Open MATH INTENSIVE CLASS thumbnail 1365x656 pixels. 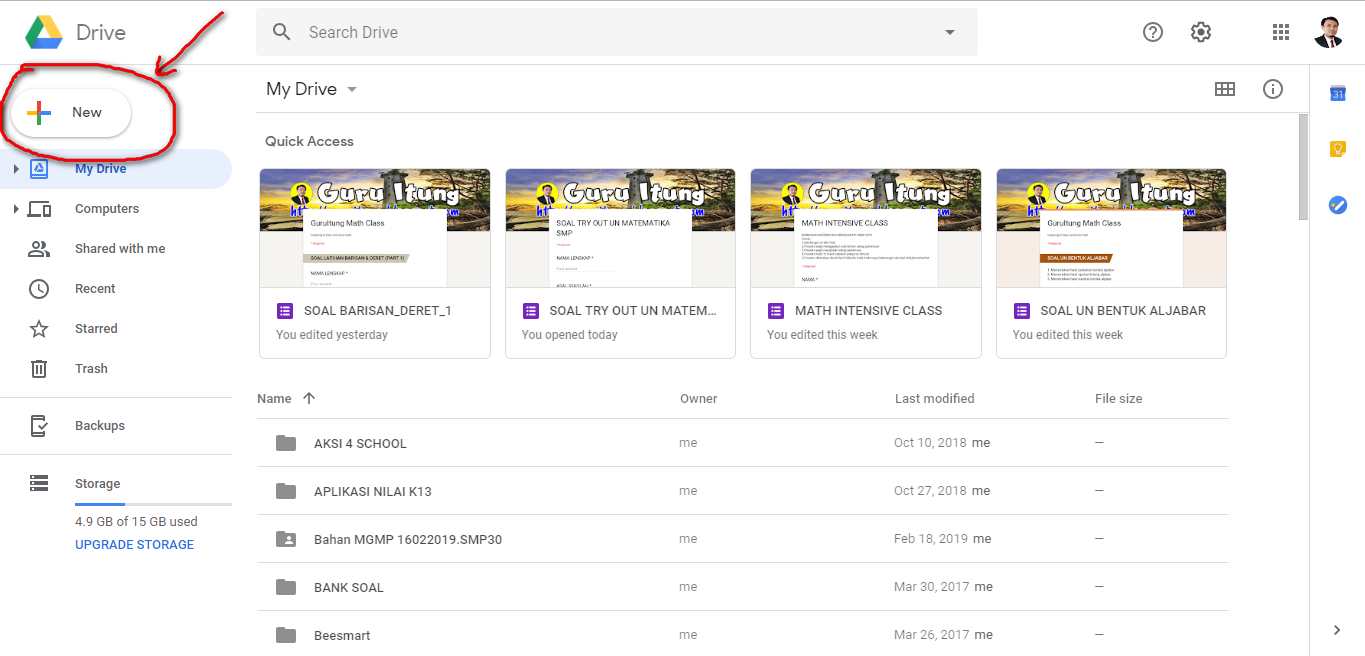866,228
